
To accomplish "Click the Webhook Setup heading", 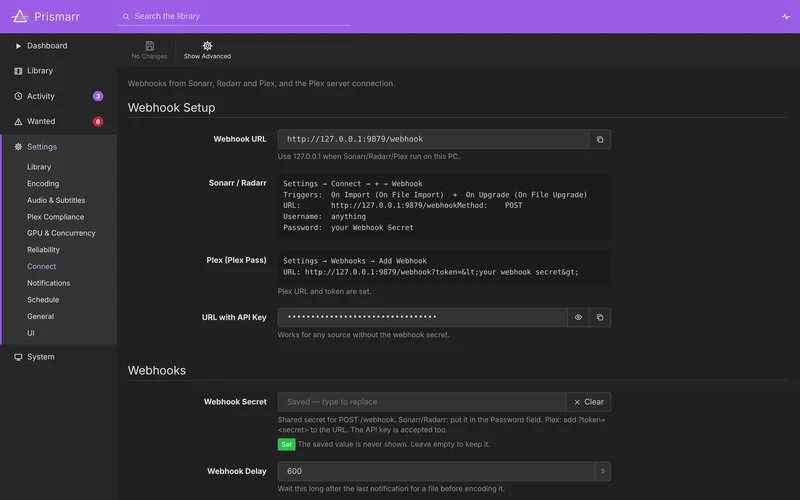I will [171, 108].
